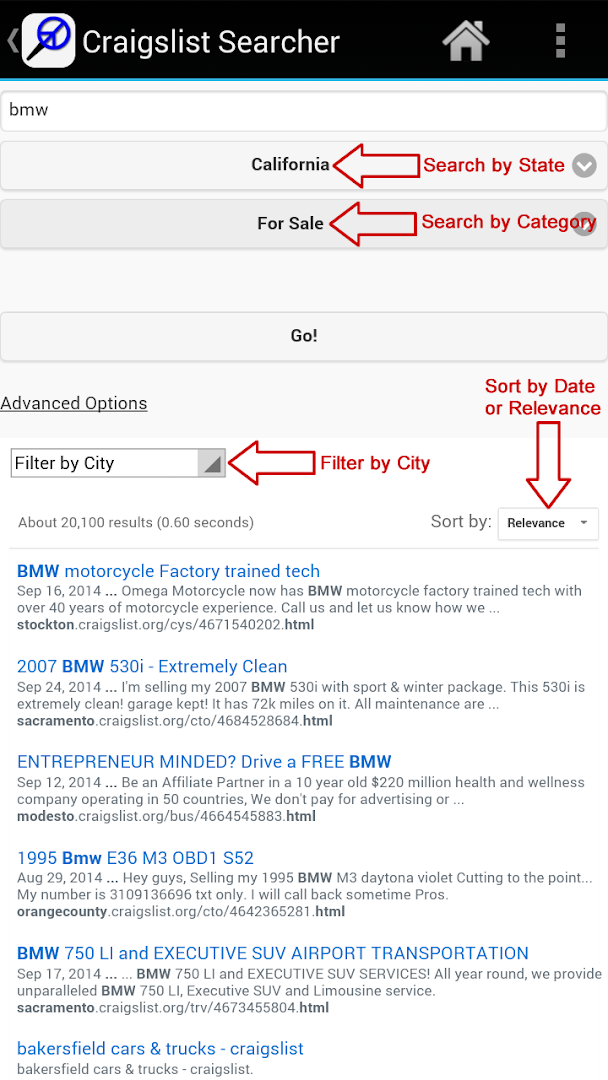Viewport: 608px width, 1080px height.
Task: Click the About 20,100 results count text
Action: 136,523
